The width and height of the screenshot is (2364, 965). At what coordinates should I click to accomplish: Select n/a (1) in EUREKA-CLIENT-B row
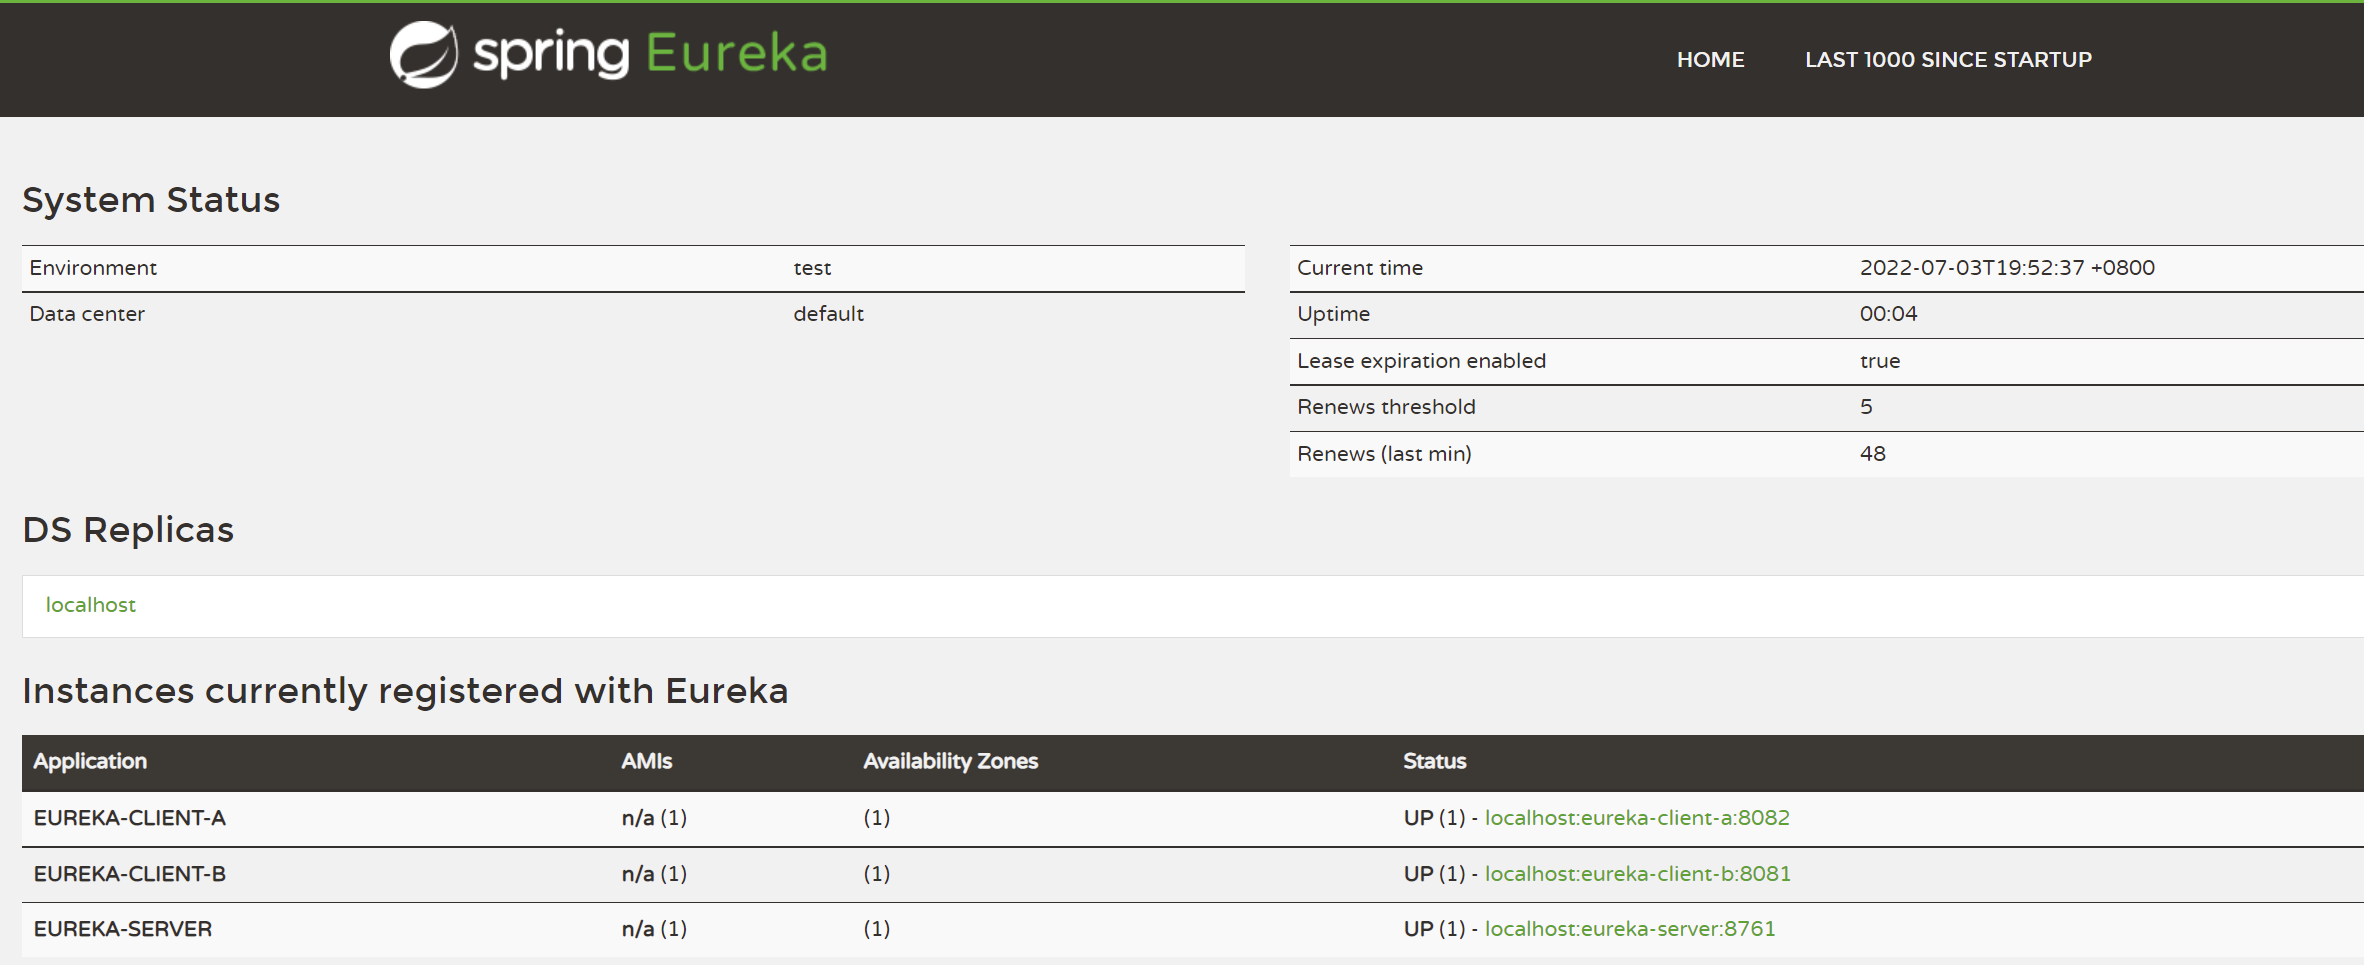pos(654,874)
